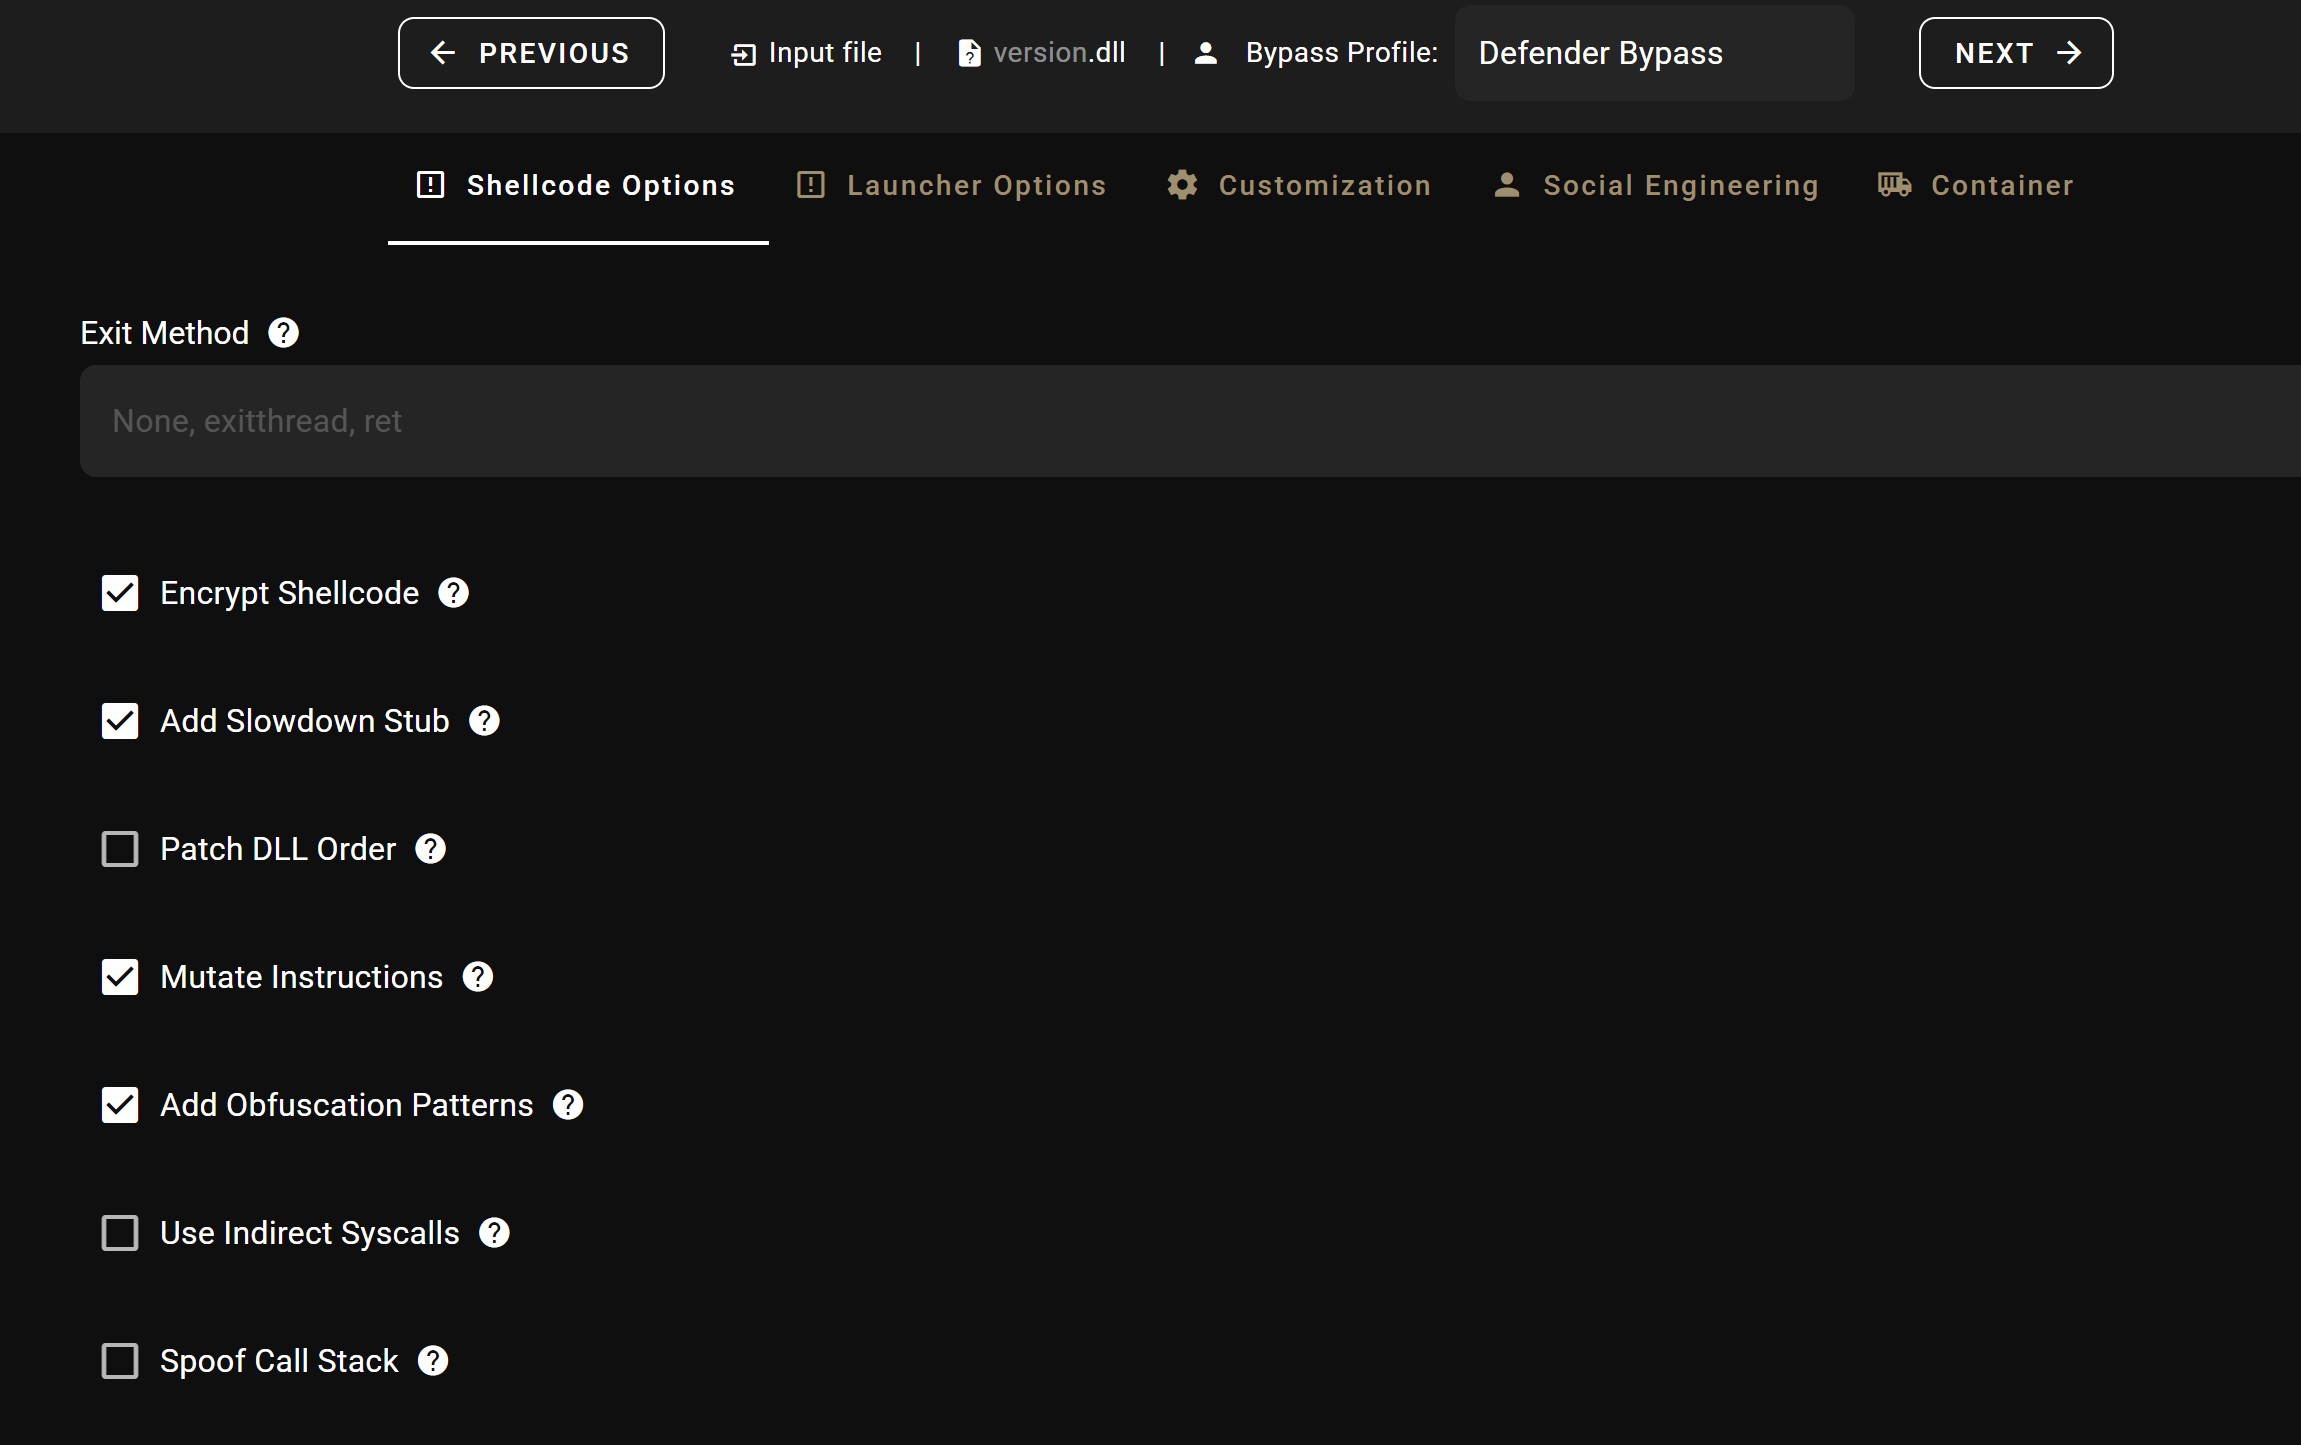Open help for Use Indirect Syscalls
The height and width of the screenshot is (1445, 2301).
click(x=494, y=1233)
